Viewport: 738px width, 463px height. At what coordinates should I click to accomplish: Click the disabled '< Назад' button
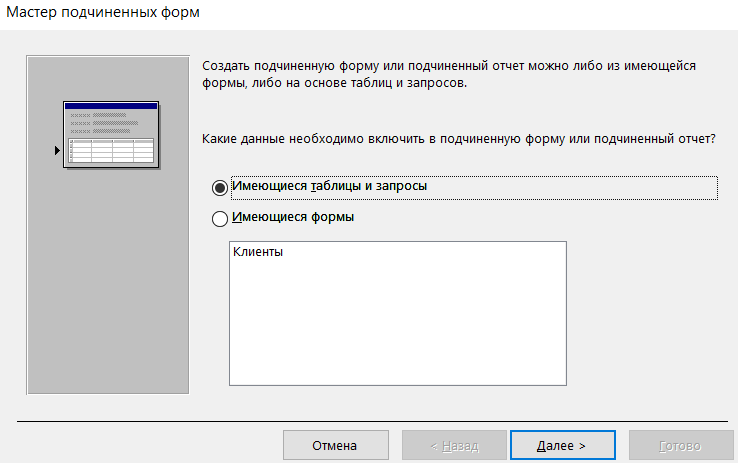[454, 445]
